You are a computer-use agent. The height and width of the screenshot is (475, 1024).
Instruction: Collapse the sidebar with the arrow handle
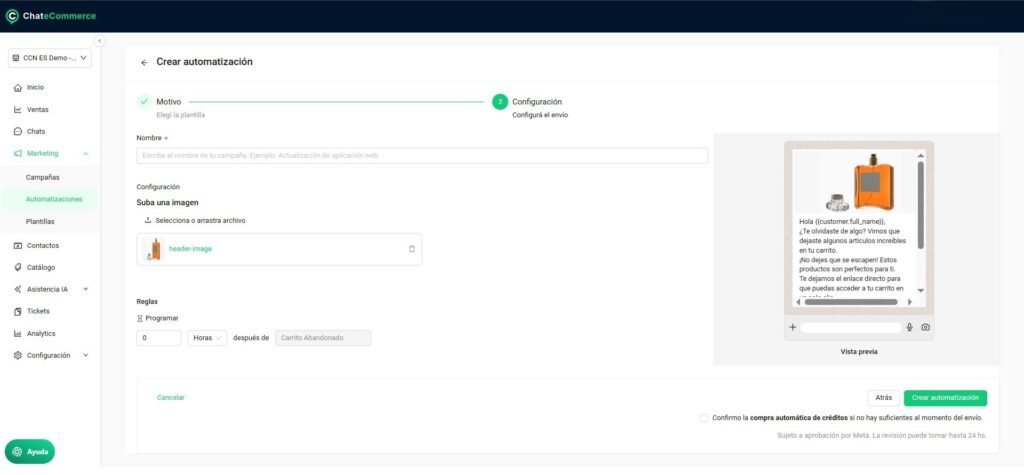(x=99, y=41)
